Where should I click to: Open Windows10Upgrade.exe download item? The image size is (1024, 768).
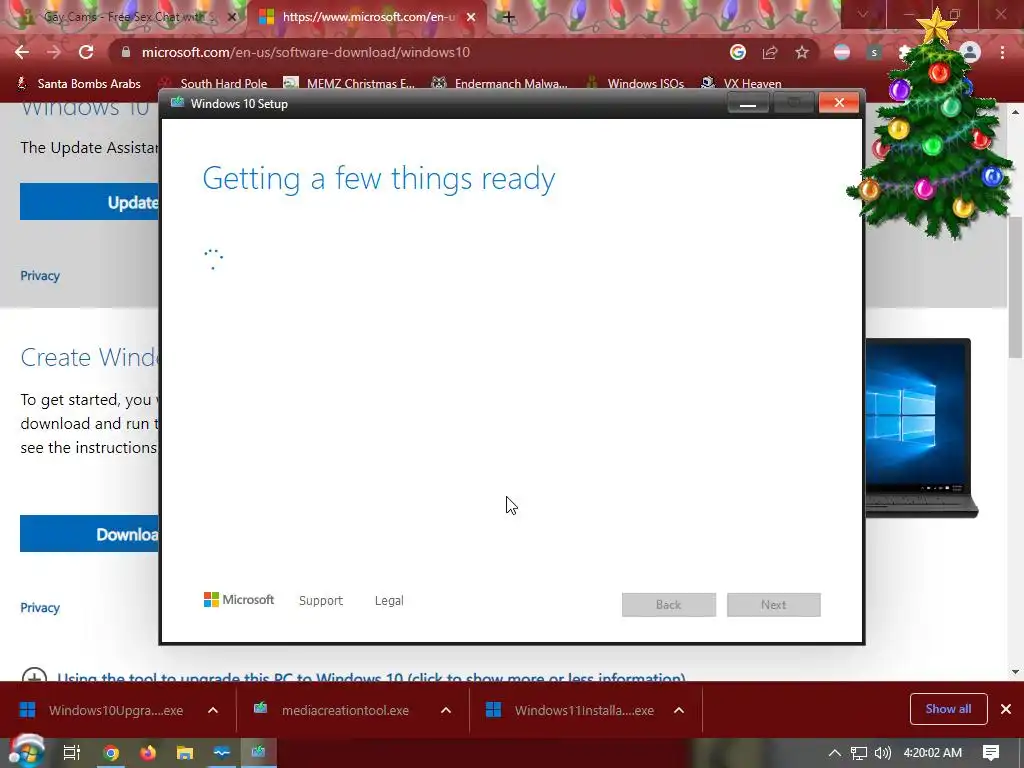click(102, 710)
